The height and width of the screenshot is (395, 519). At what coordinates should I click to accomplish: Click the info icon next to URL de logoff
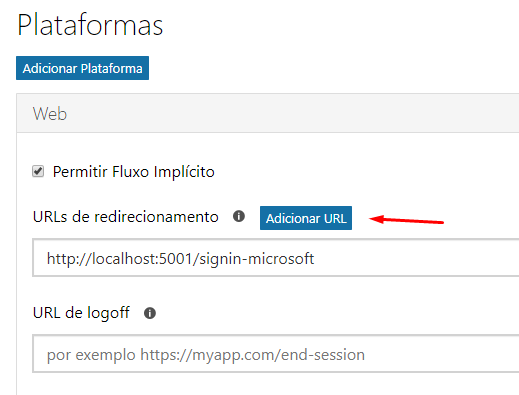(x=150, y=313)
